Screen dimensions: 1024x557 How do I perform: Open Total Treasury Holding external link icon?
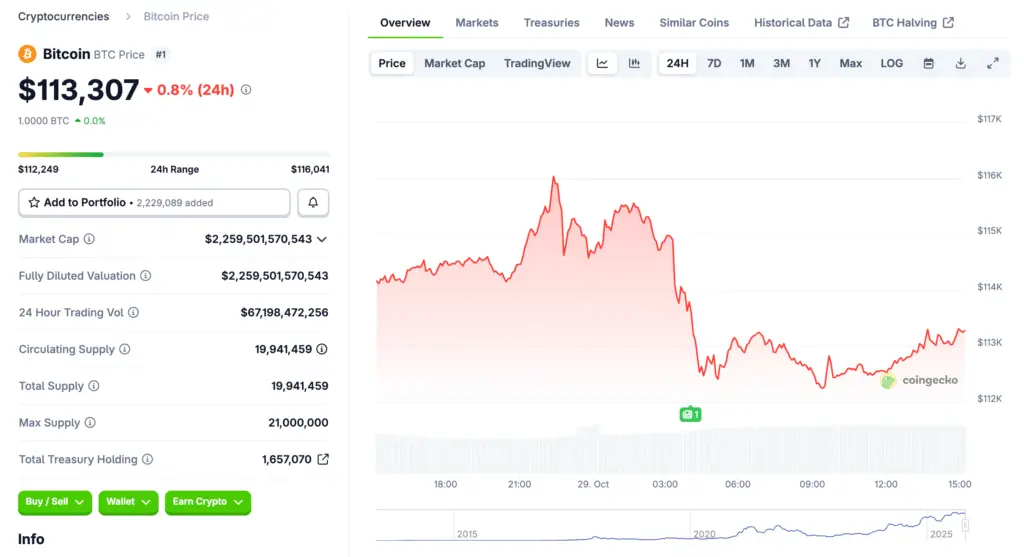click(x=323, y=460)
